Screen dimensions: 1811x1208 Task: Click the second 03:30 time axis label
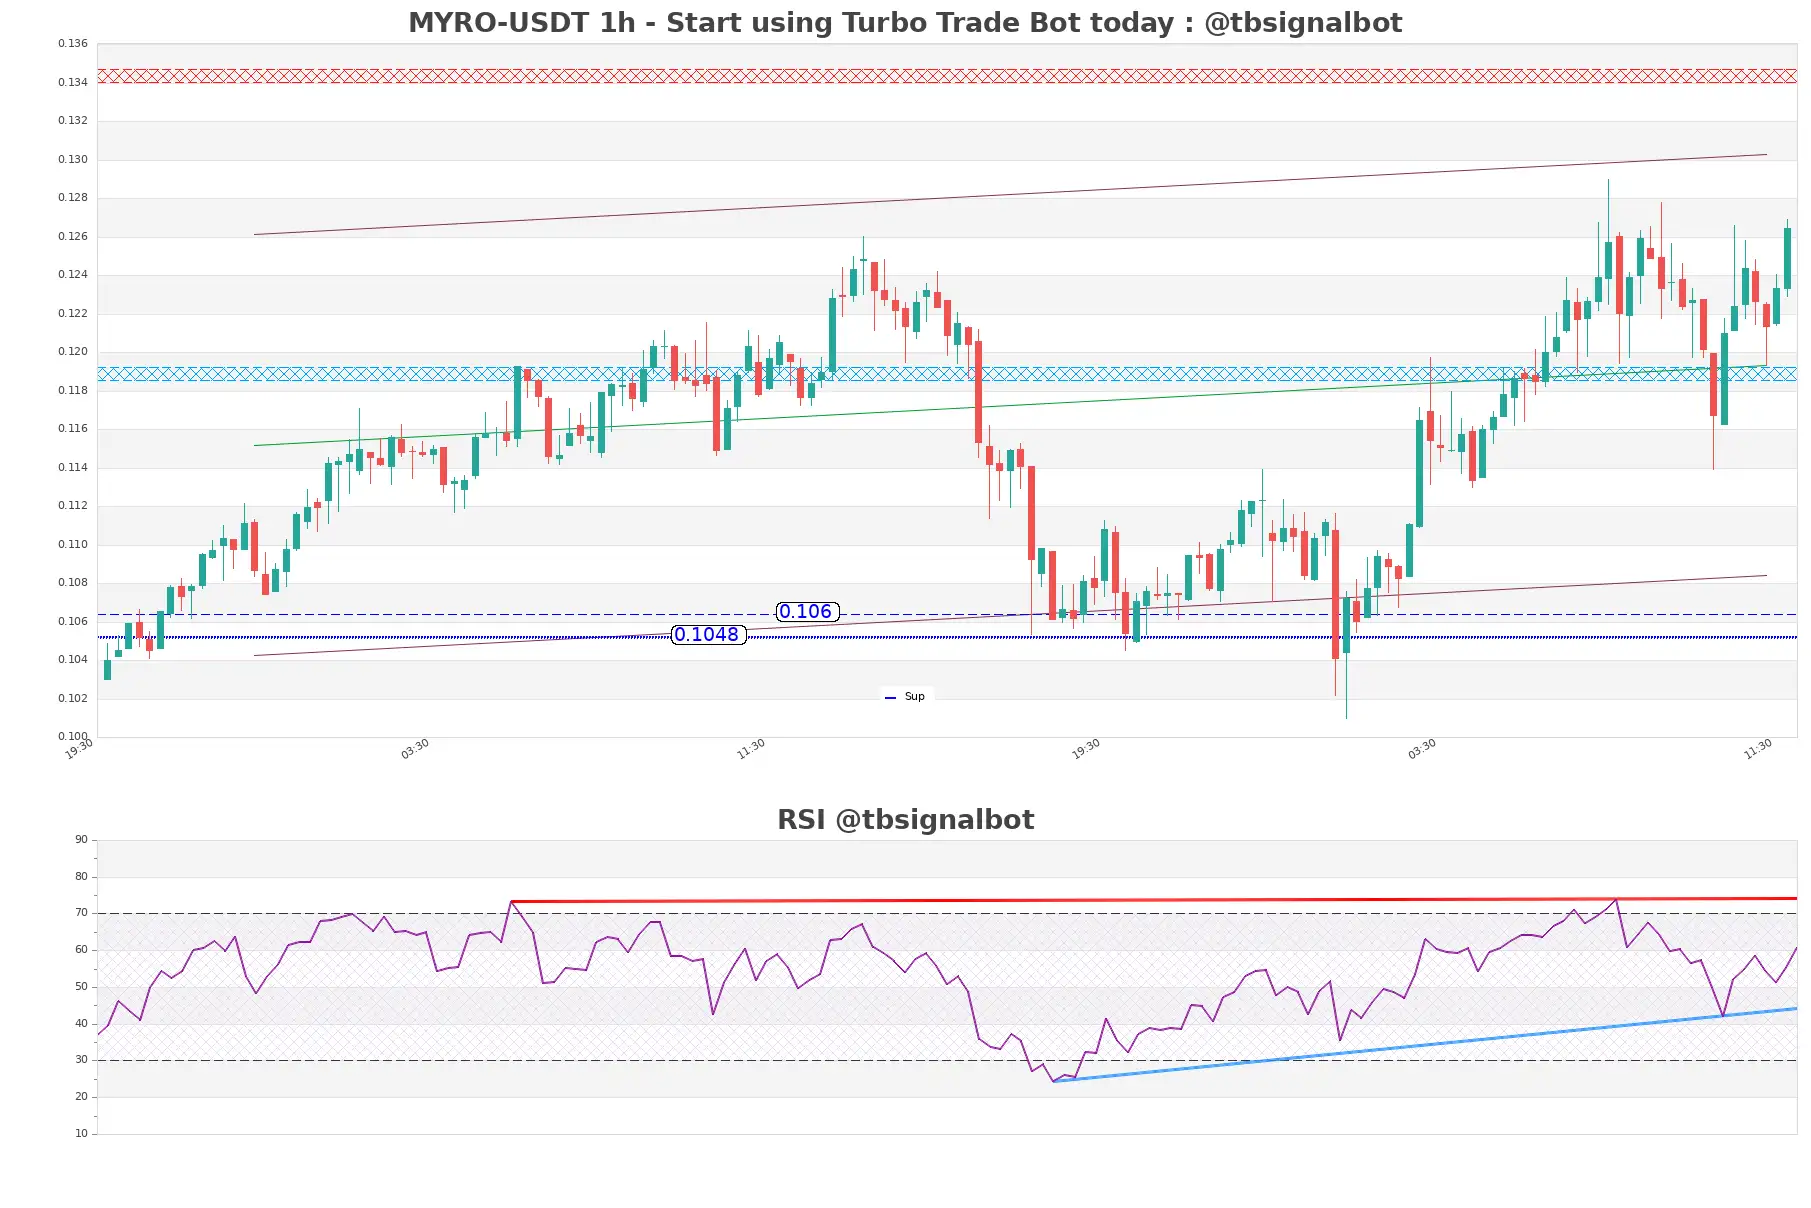click(1422, 749)
